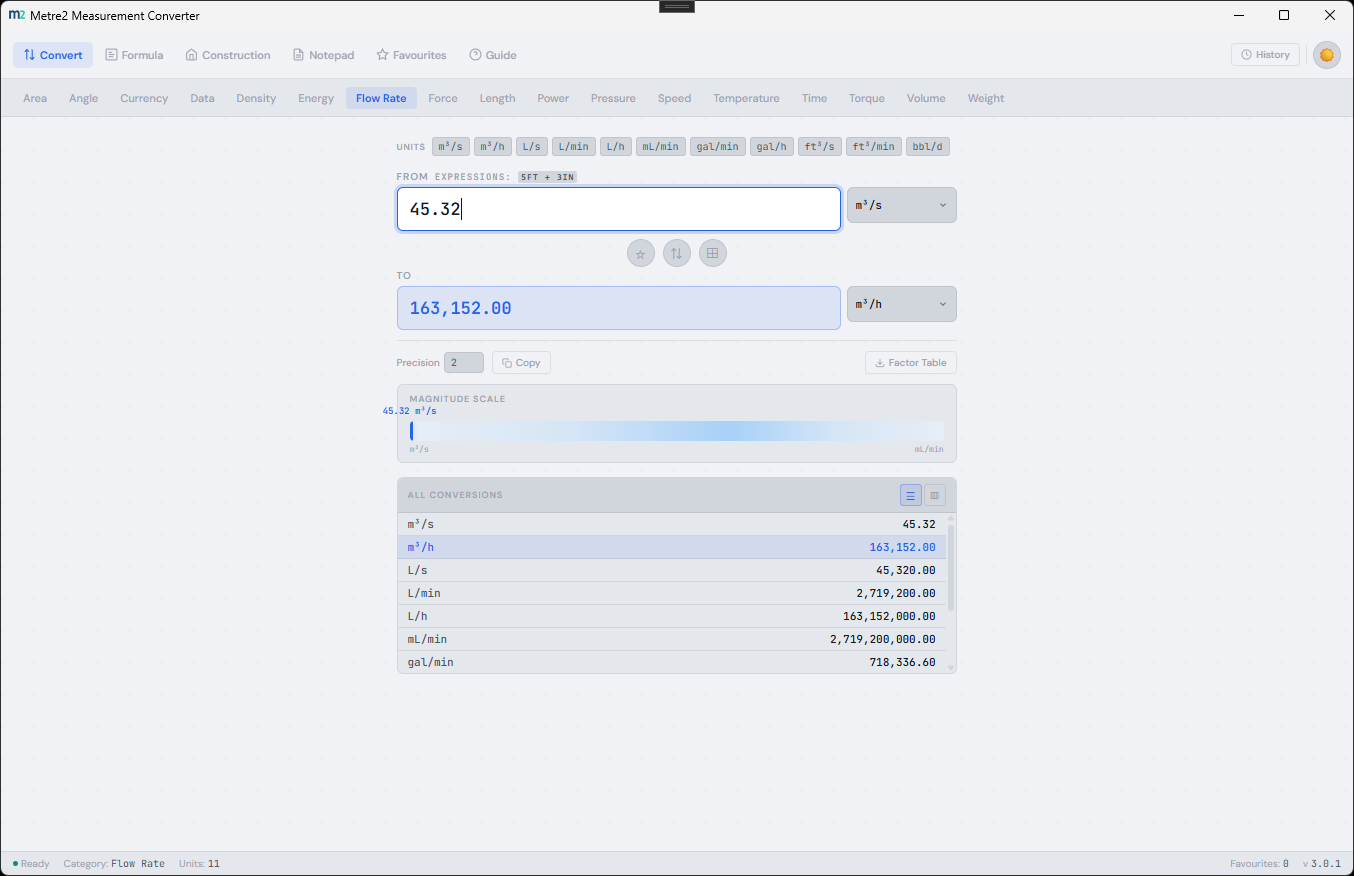Toggle the sun theme icon

(x=1326, y=55)
